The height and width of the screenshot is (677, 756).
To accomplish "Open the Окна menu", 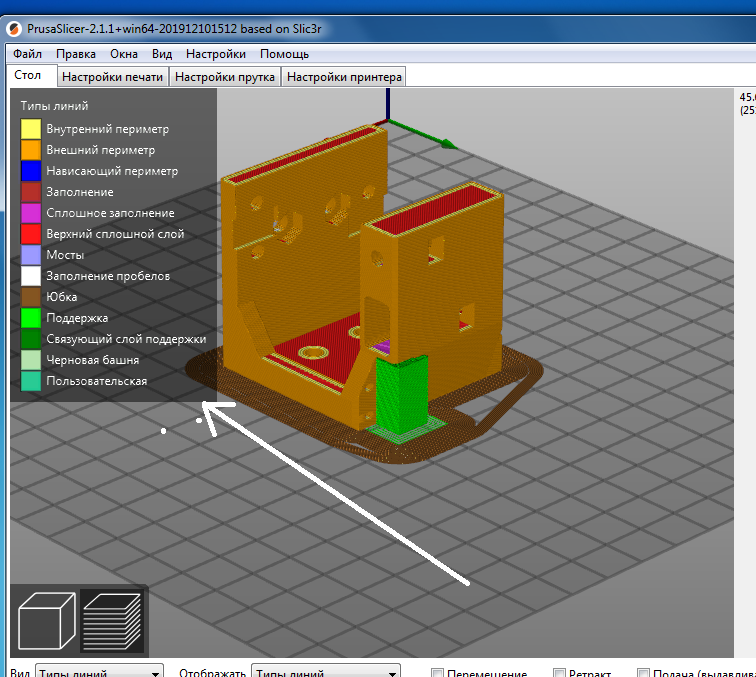I will pyautogui.click(x=124, y=54).
